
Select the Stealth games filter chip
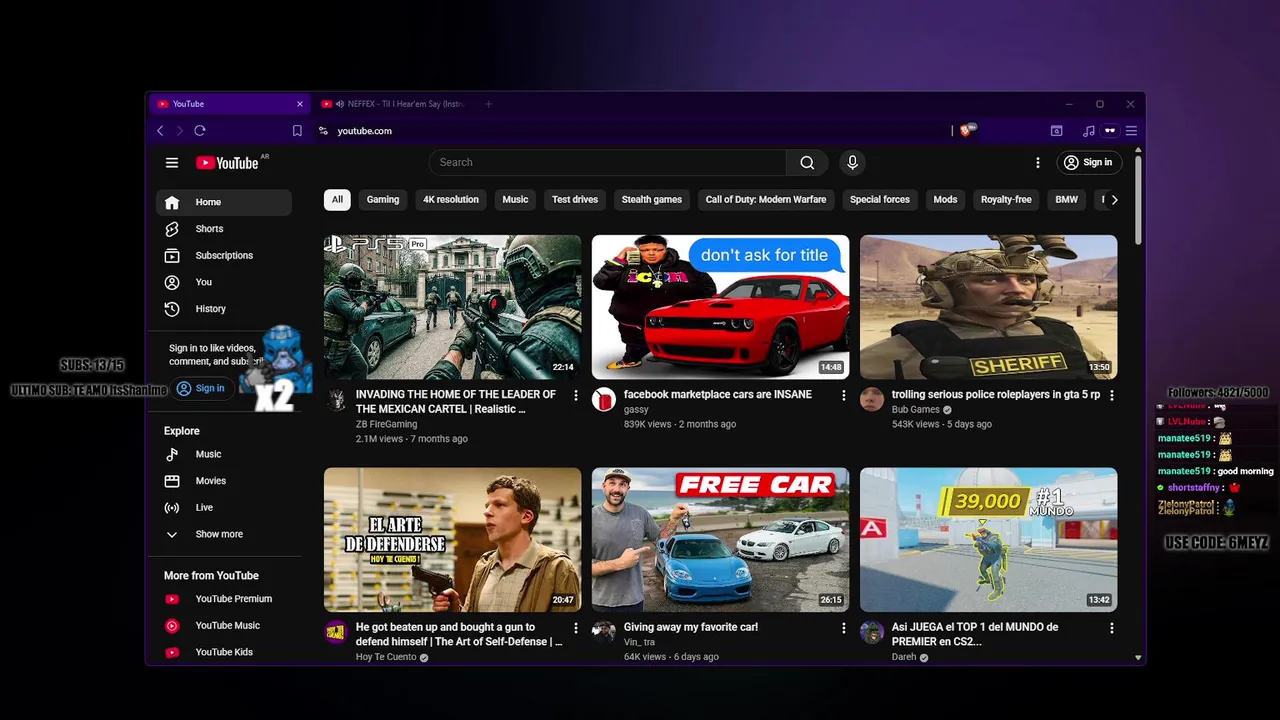(652, 199)
